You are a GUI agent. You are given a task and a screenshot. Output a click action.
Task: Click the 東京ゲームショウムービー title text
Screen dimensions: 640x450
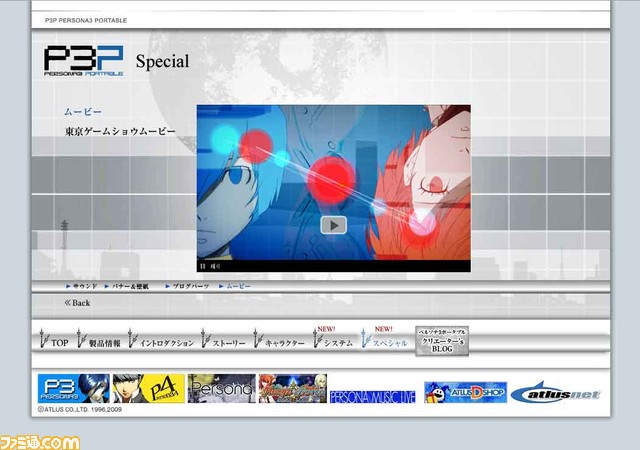(120, 131)
